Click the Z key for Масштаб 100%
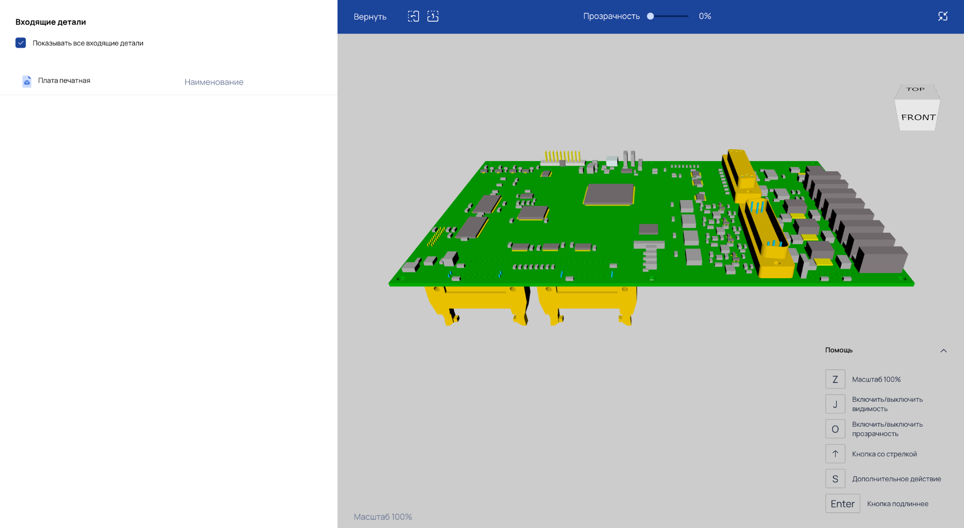964x528 pixels. 835,379
